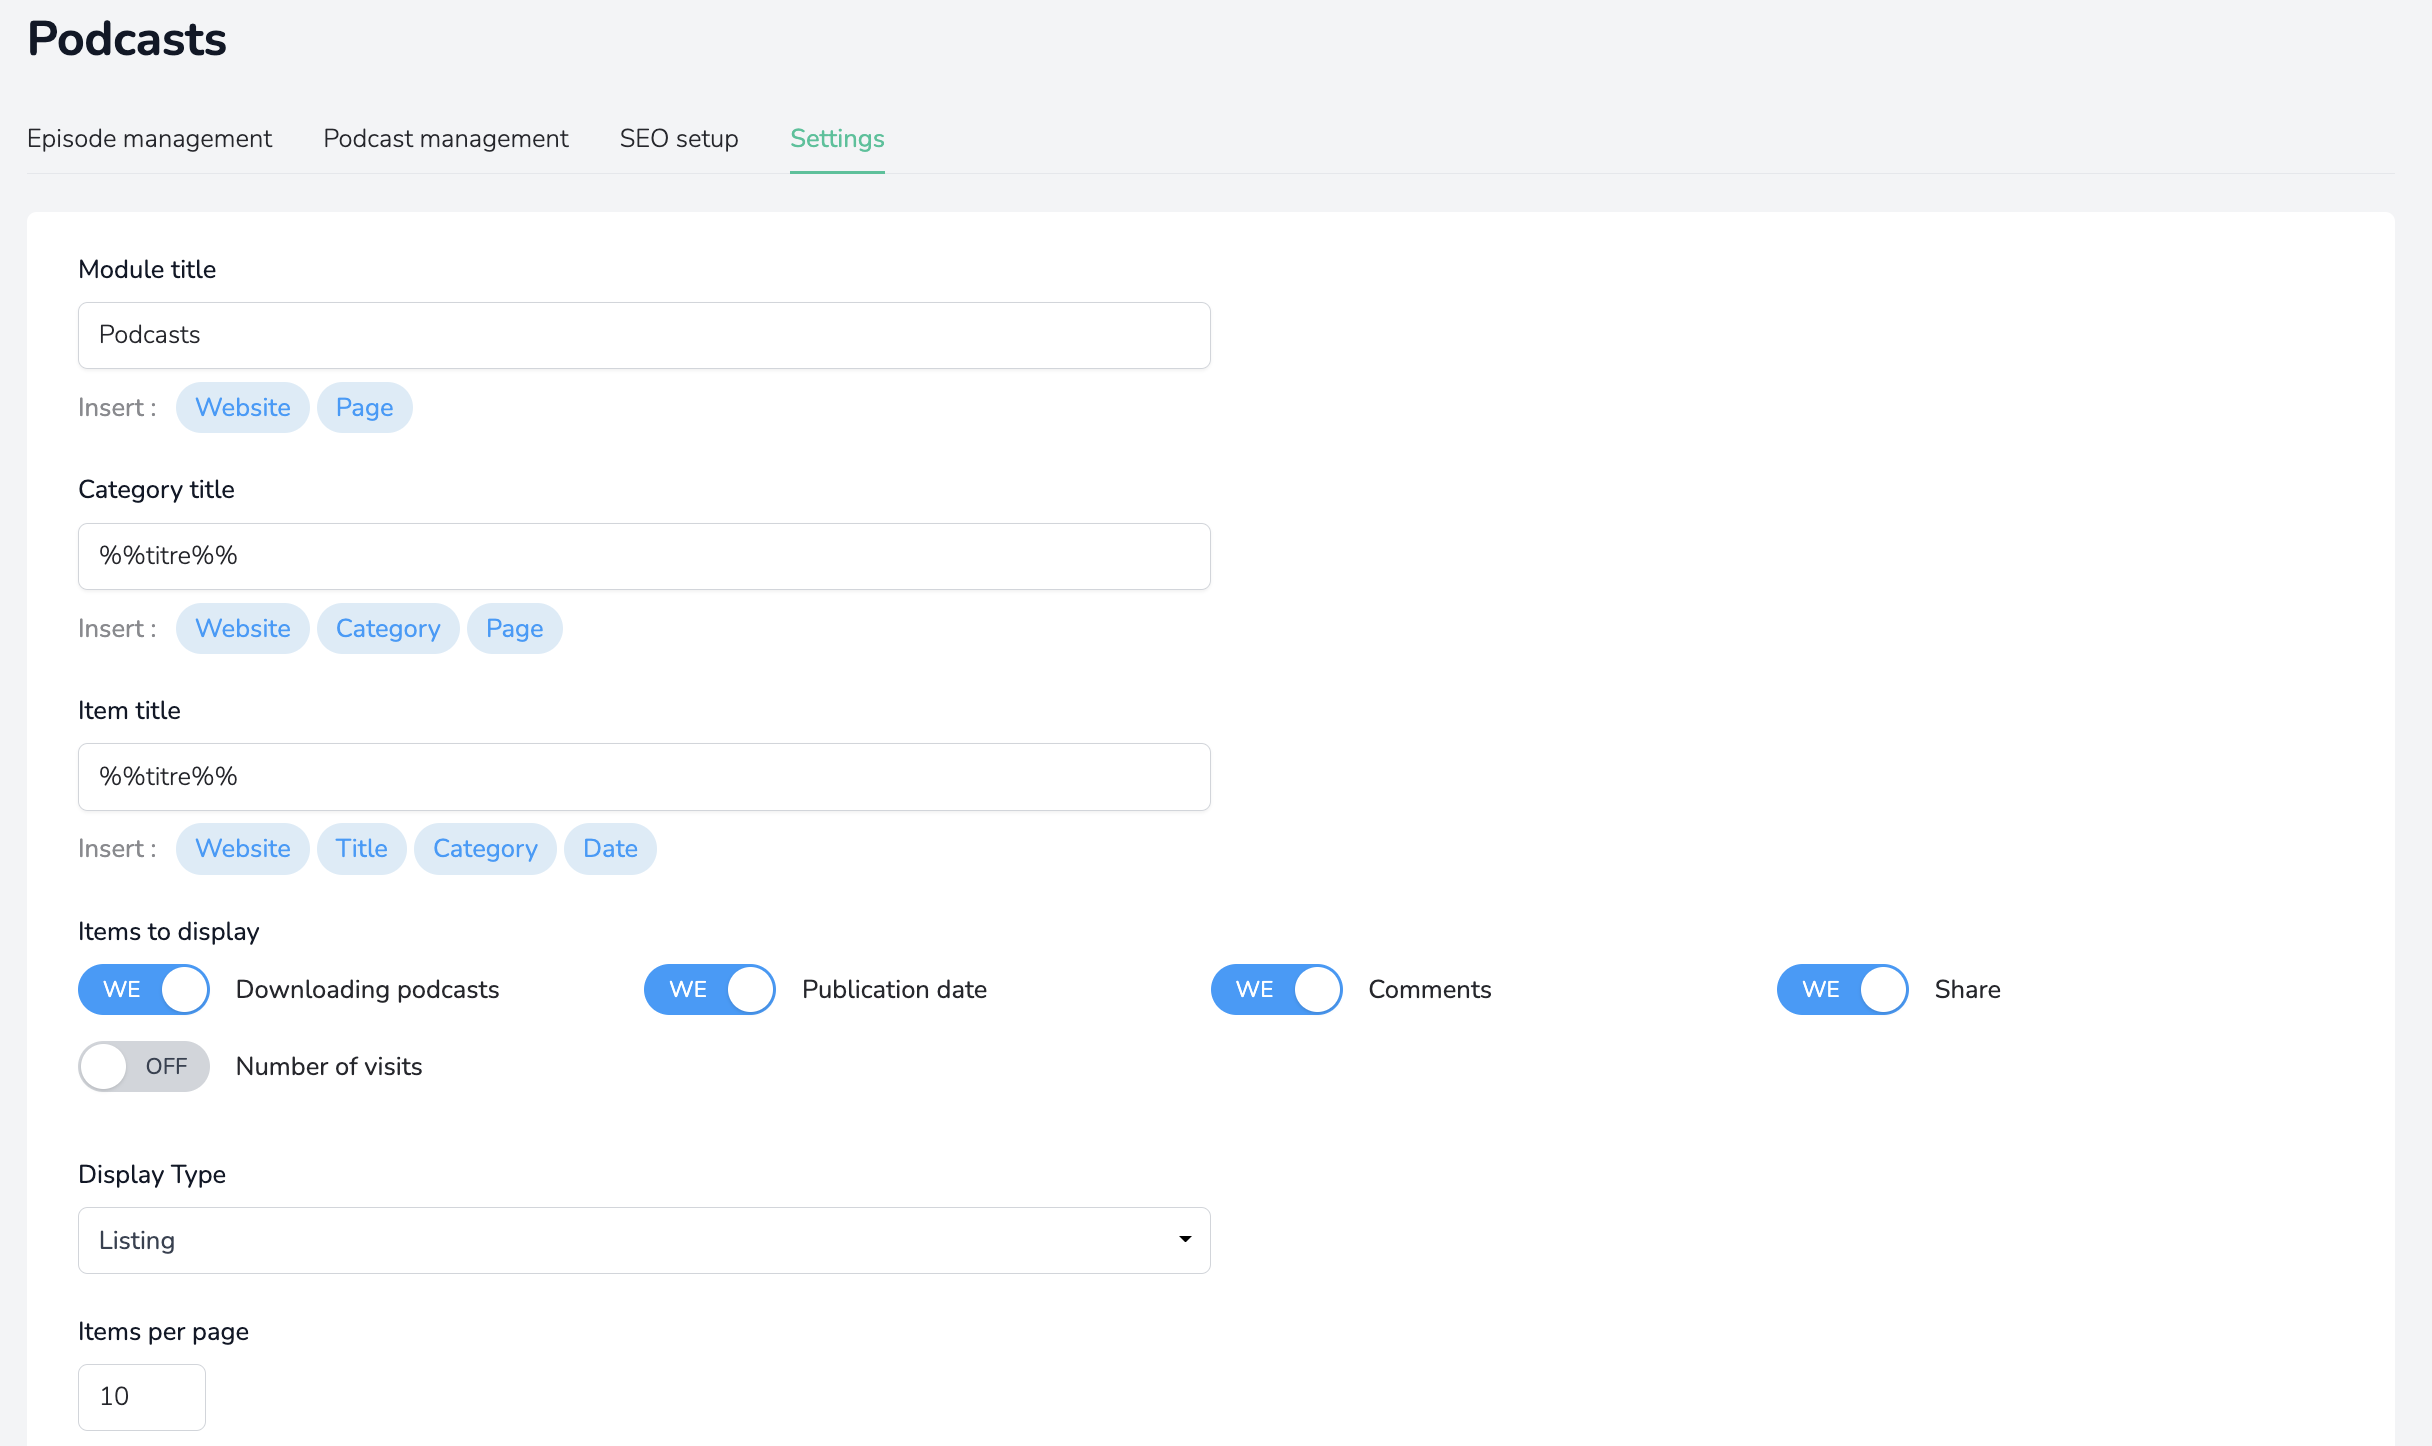2432x1446 pixels.
Task: Toggle the Publication date switch
Action: 710,989
